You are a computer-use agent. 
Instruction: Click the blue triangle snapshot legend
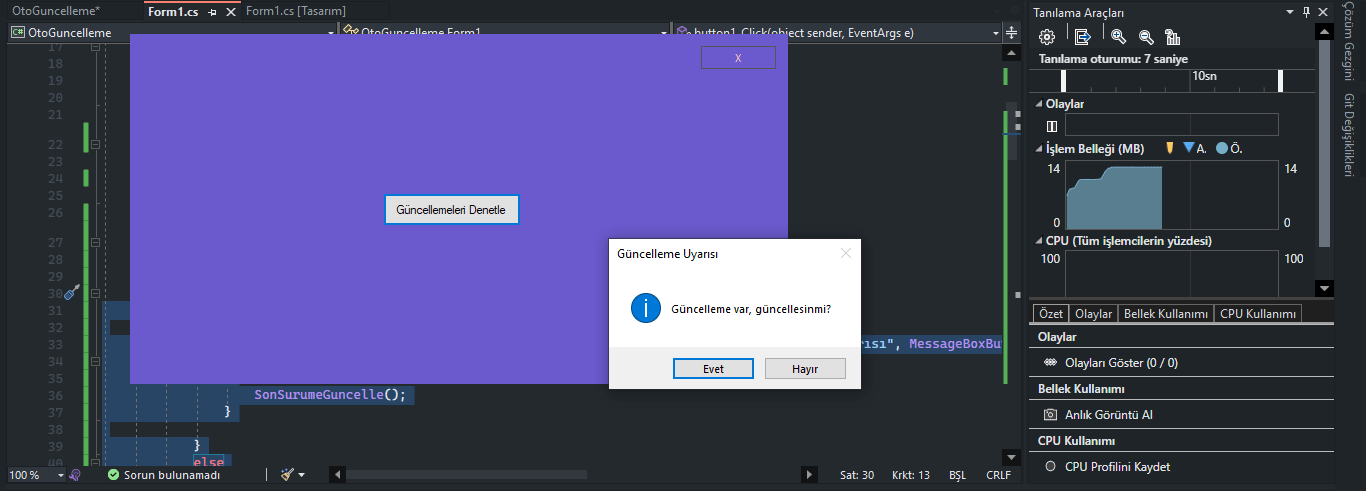[1188, 148]
